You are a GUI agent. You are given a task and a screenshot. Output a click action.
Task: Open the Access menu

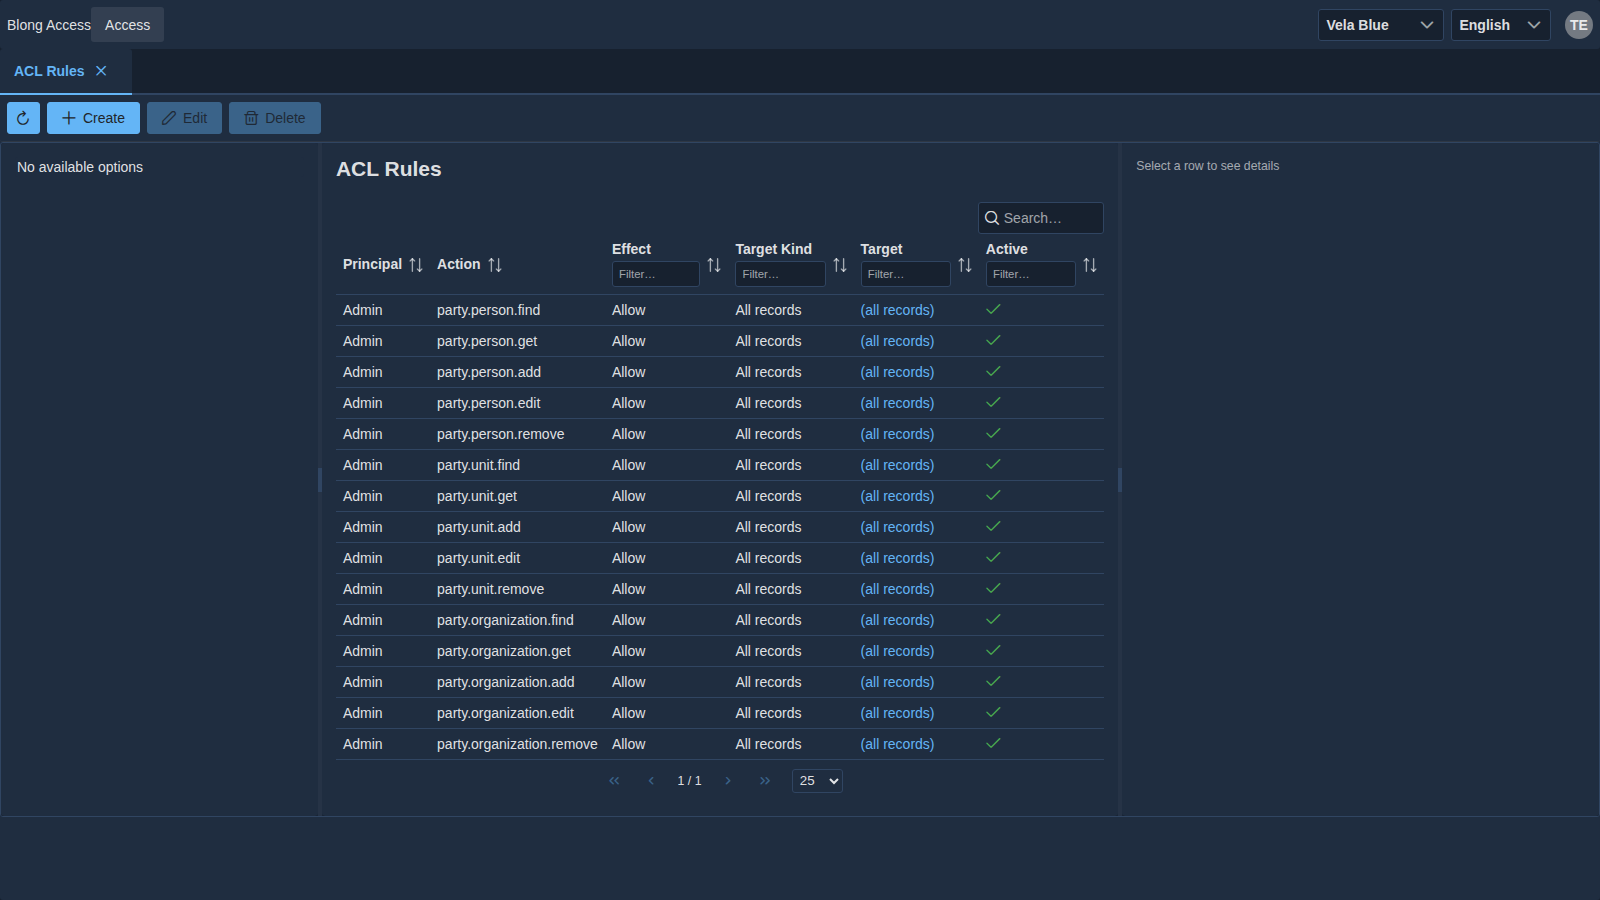tap(127, 25)
